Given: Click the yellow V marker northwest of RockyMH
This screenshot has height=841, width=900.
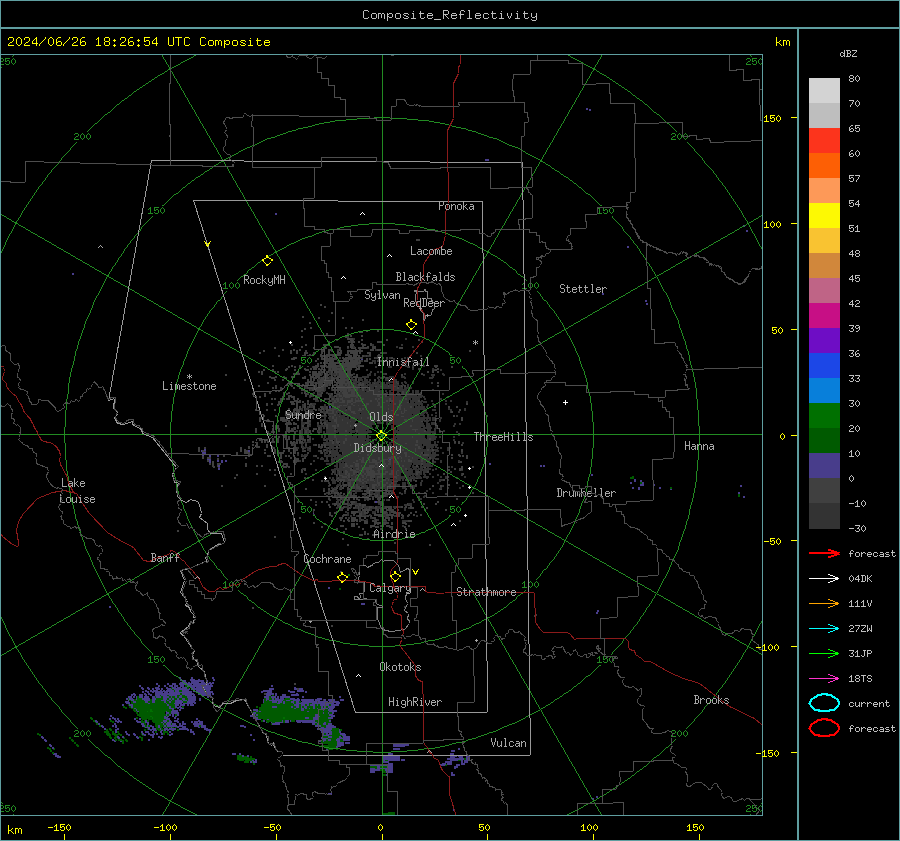Looking at the screenshot, I should 208,244.
